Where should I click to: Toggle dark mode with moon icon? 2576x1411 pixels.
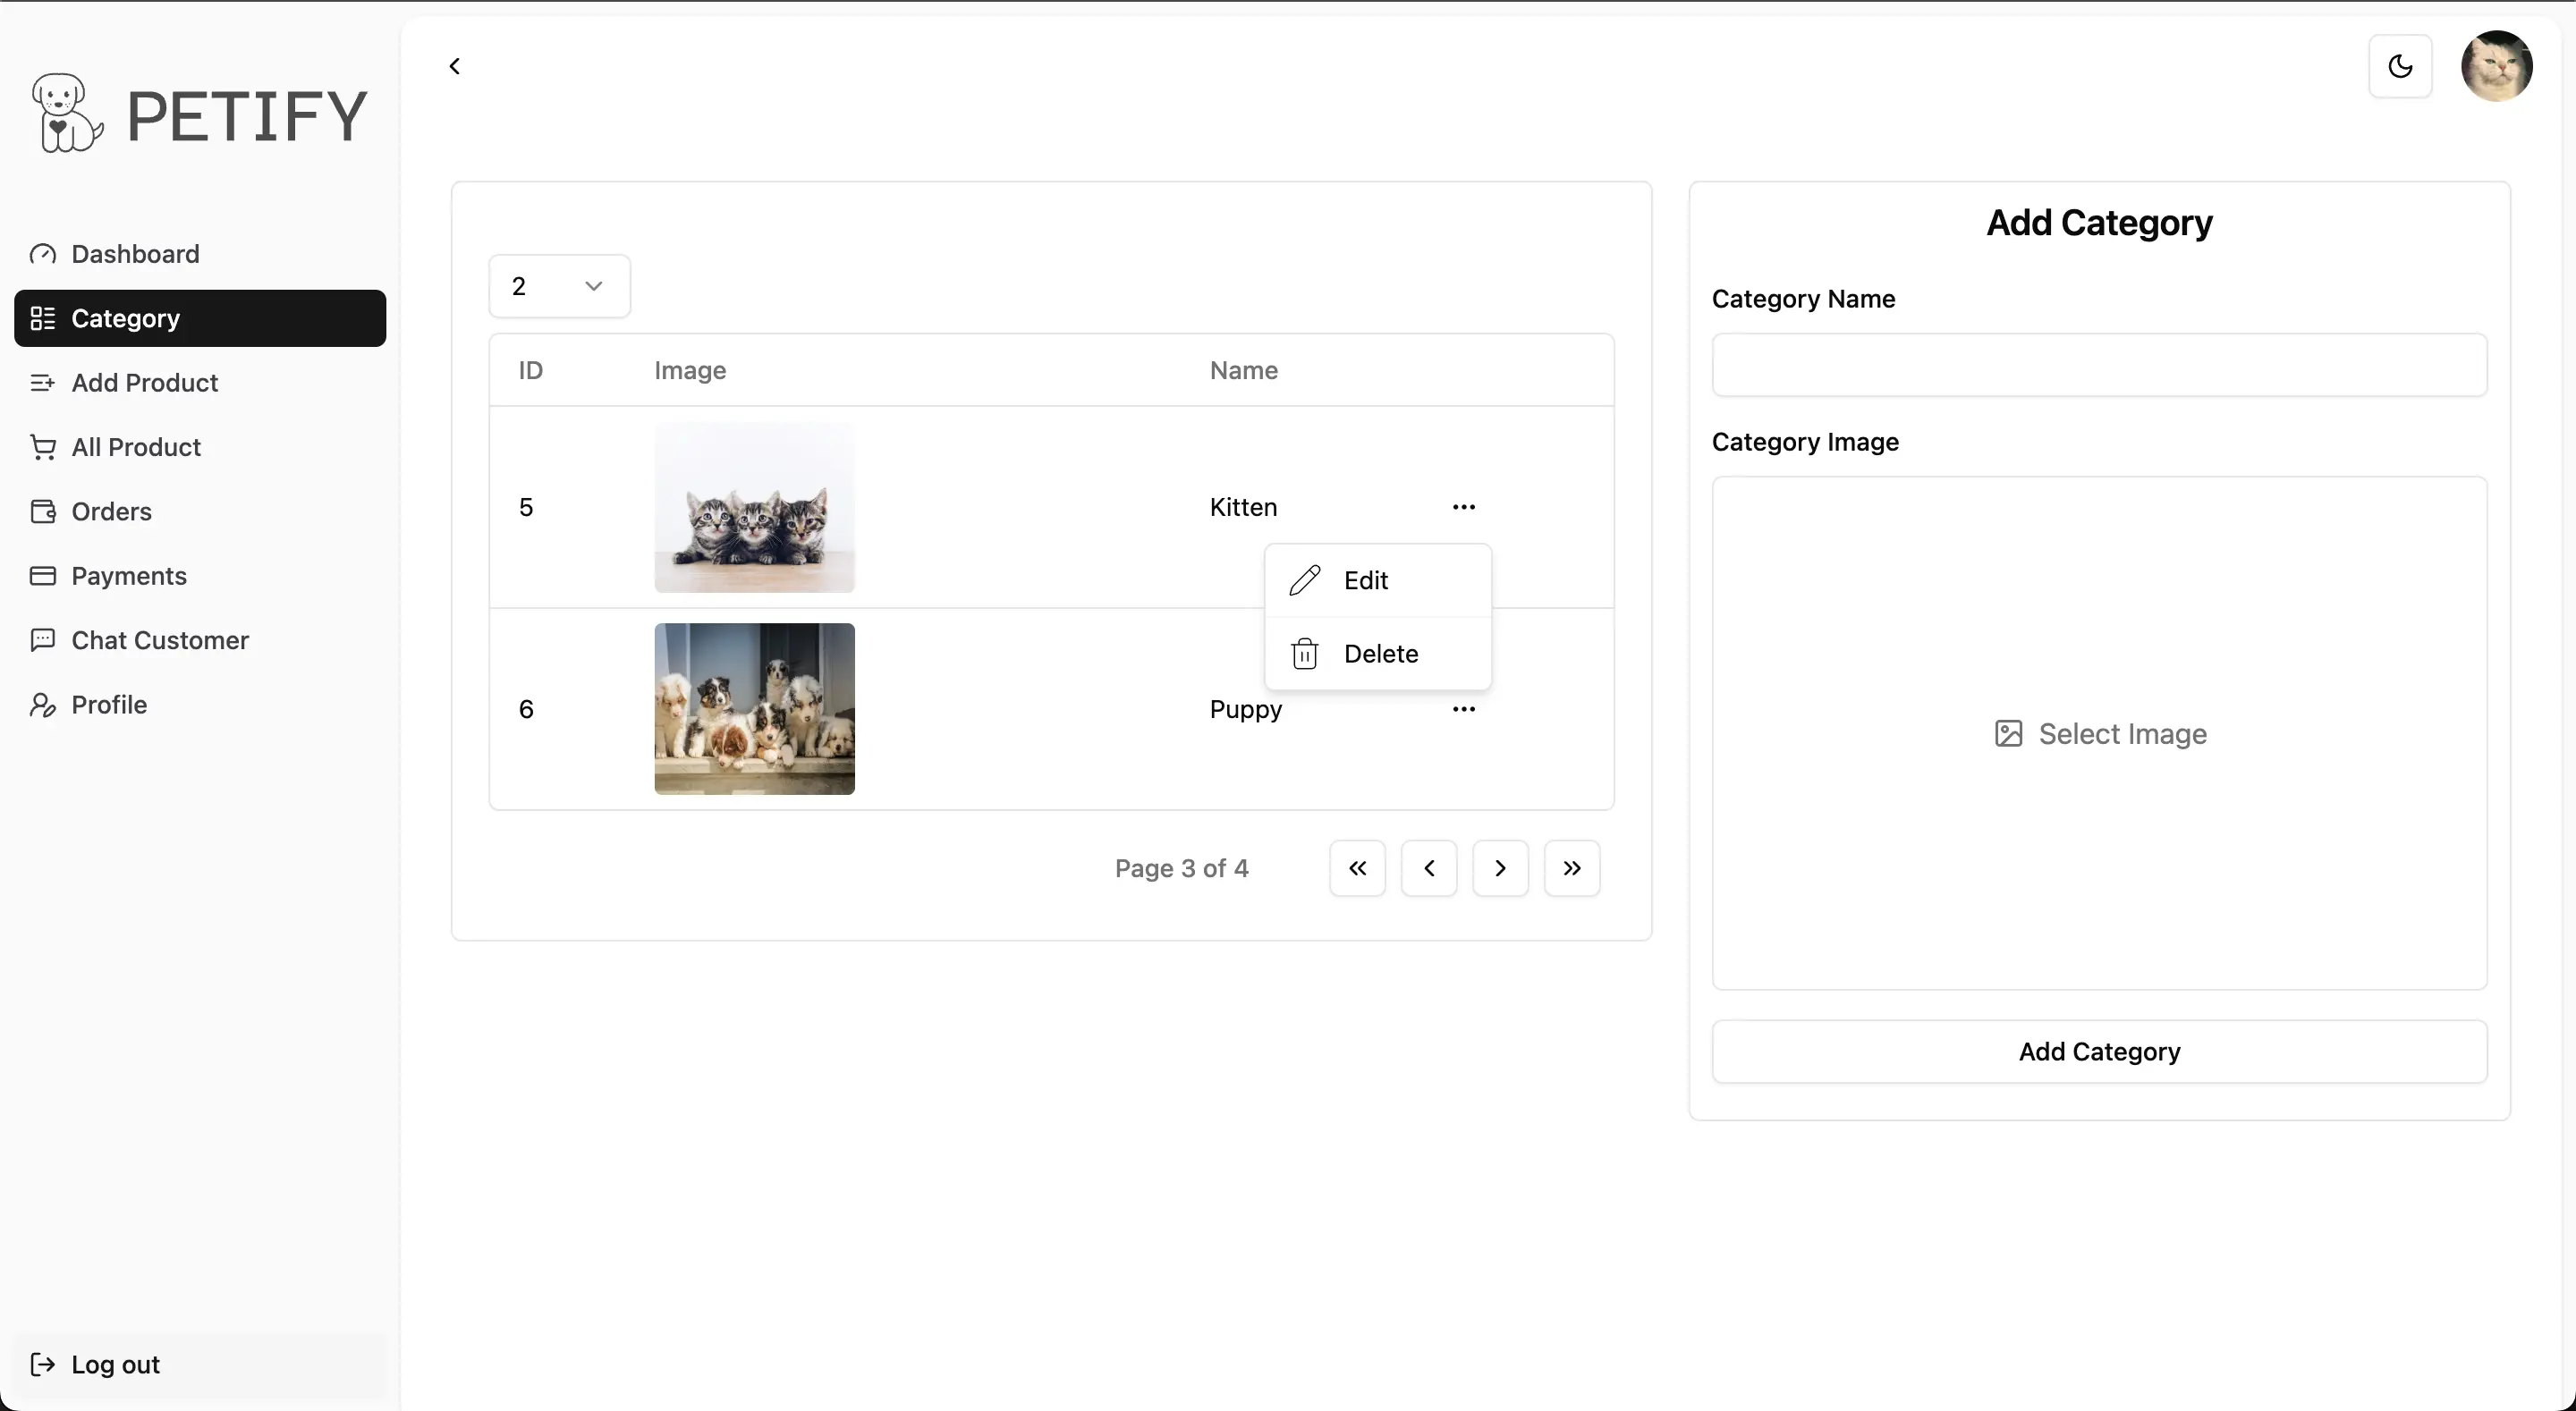click(2400, 66)
